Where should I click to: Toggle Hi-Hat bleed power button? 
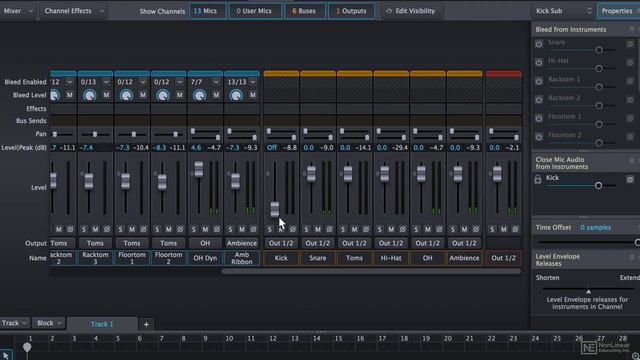pos(539,62)
